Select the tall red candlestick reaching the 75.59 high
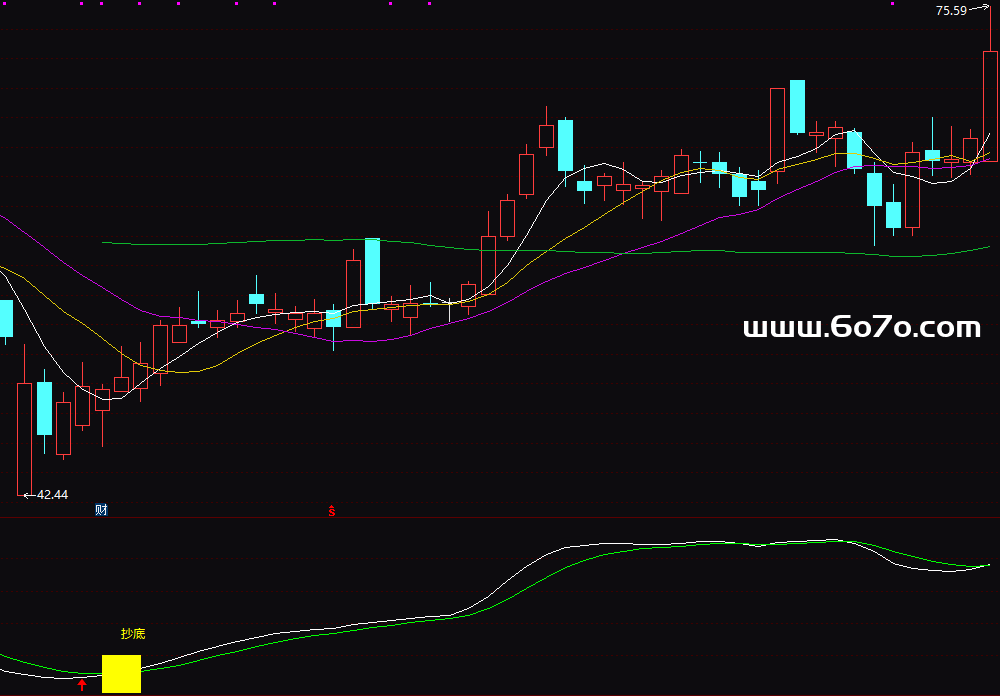The width and height of the screenshot is (1000, 696). pyautogui.click(x=990, y=84)
